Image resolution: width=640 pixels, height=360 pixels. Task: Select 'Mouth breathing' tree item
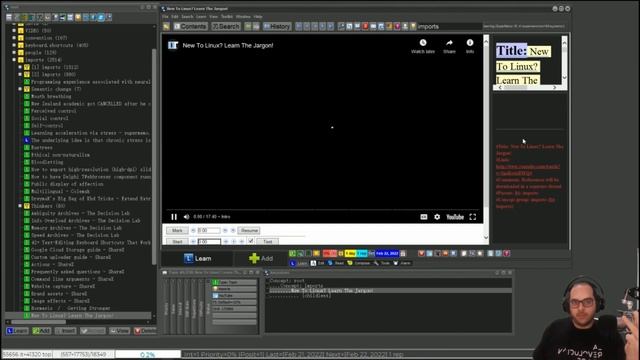[51, 97]
